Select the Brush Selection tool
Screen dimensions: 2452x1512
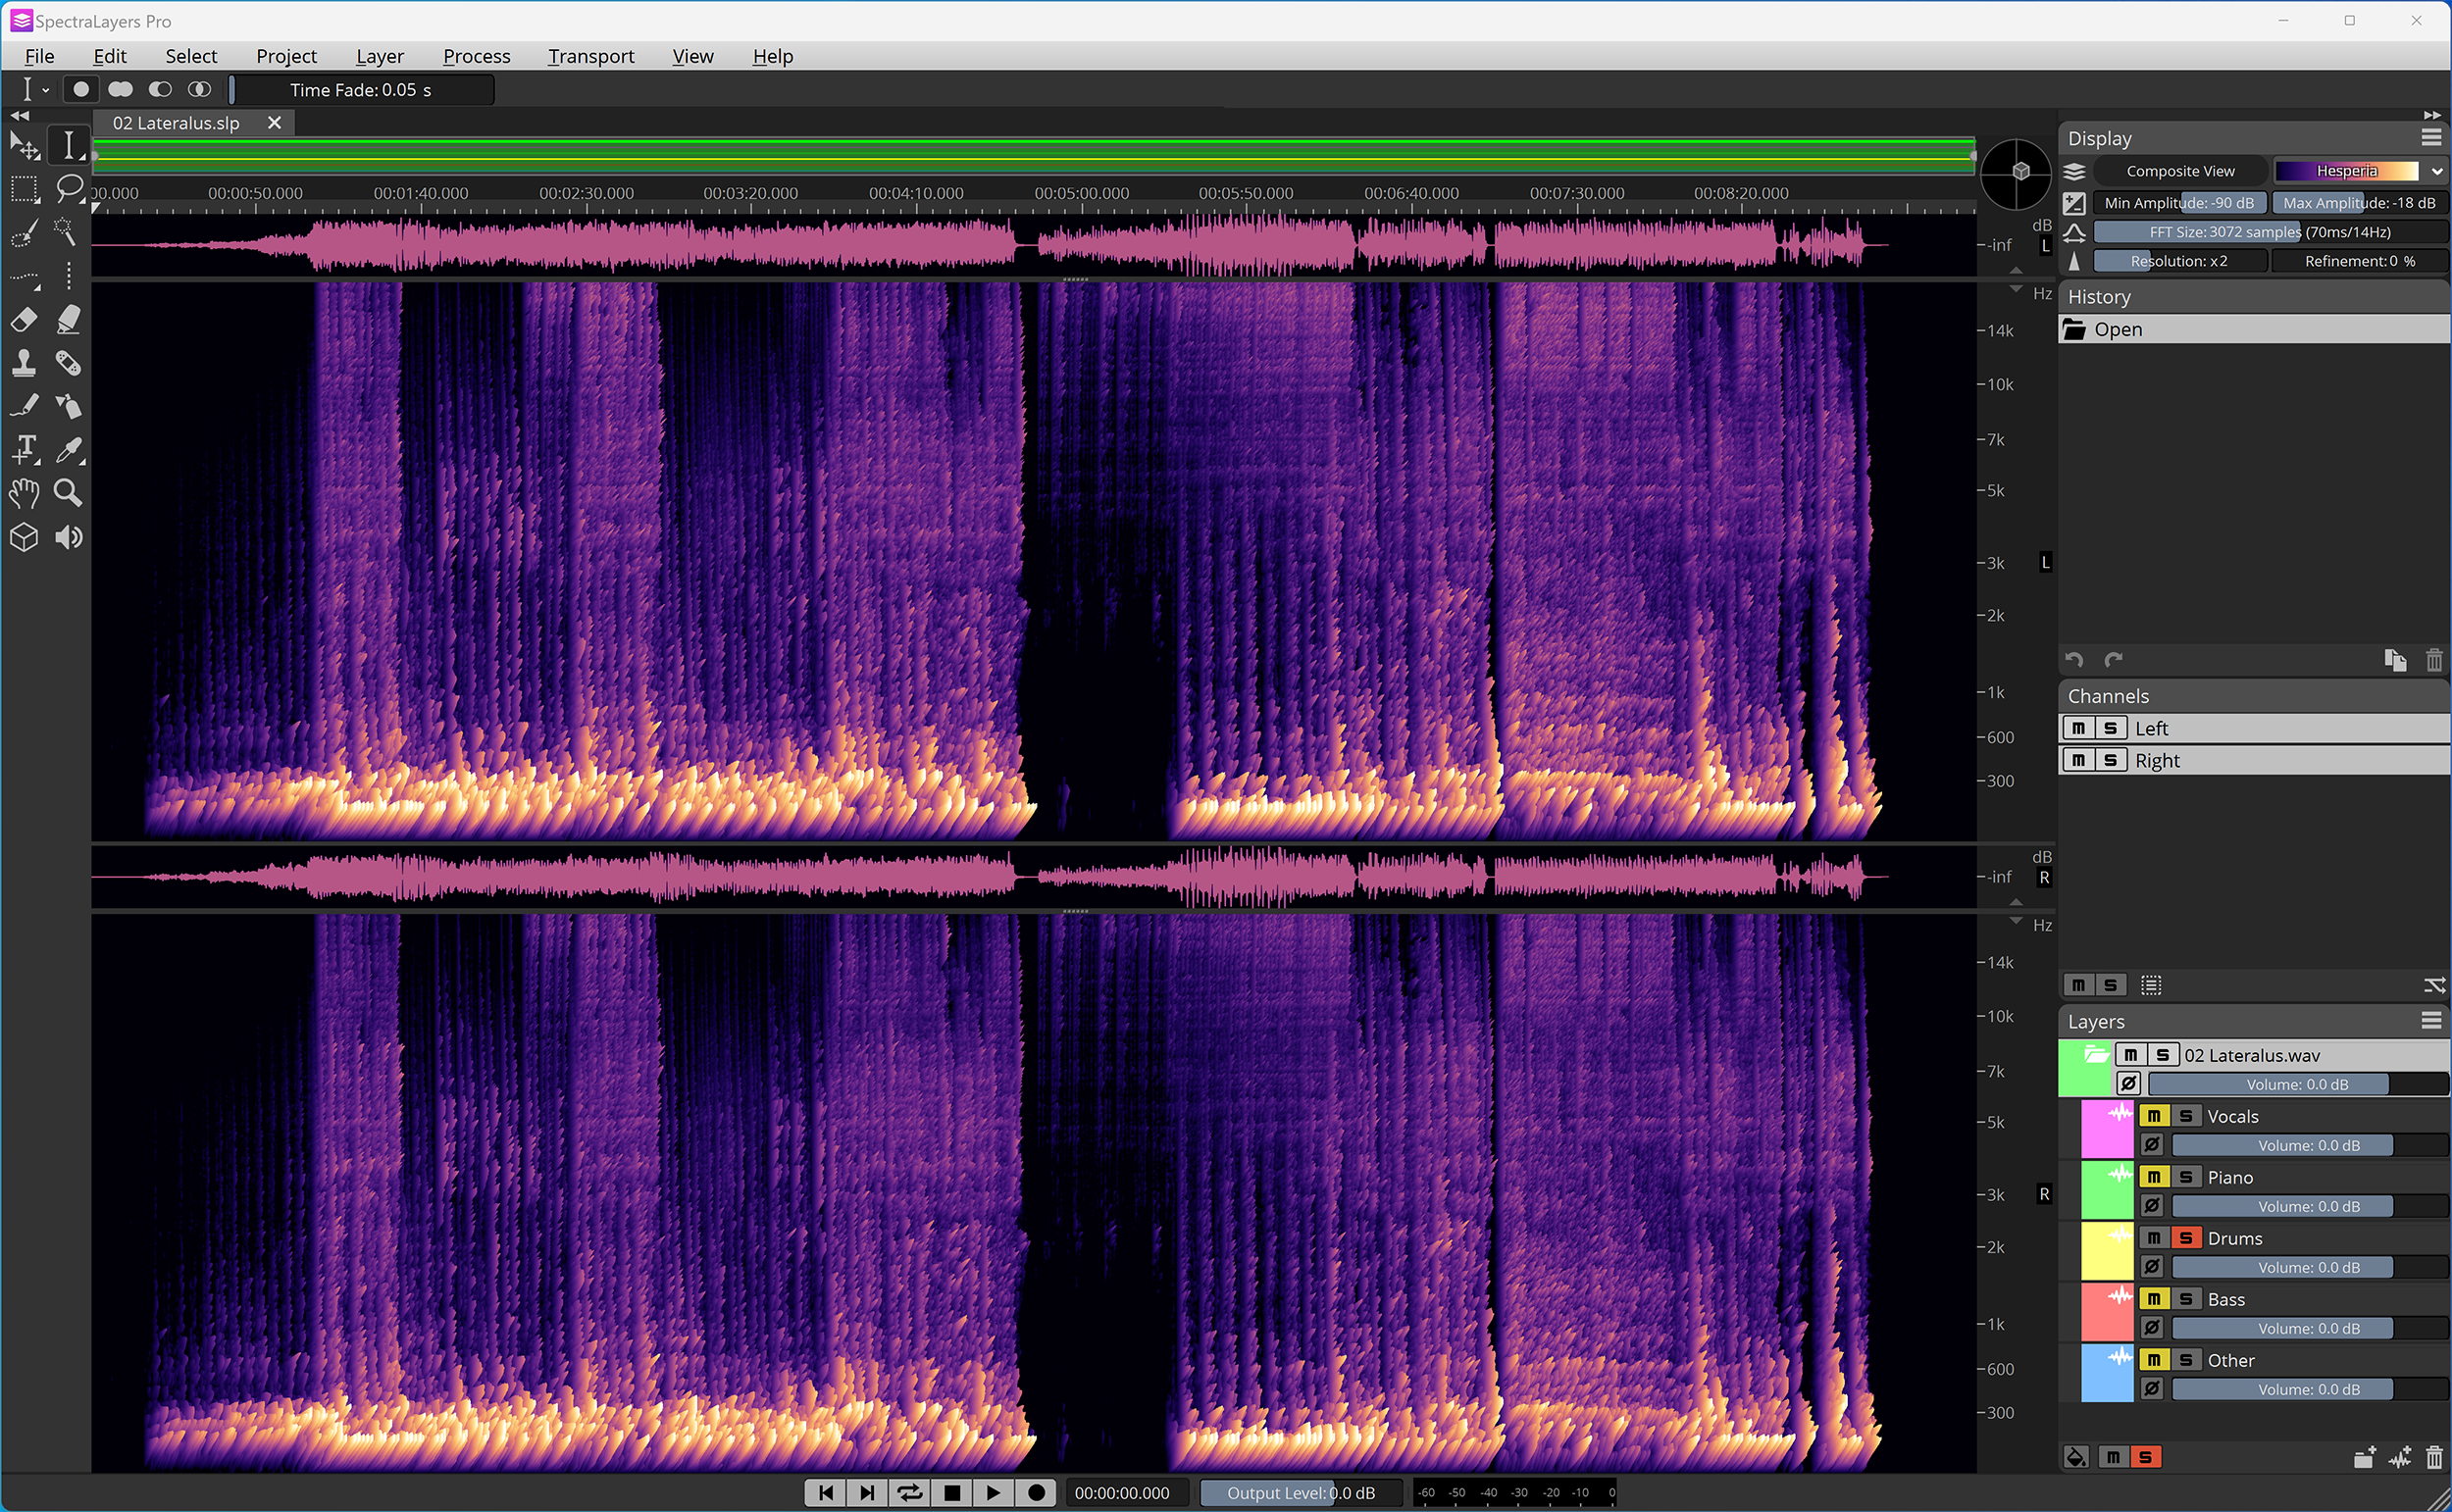click(24, 233)
